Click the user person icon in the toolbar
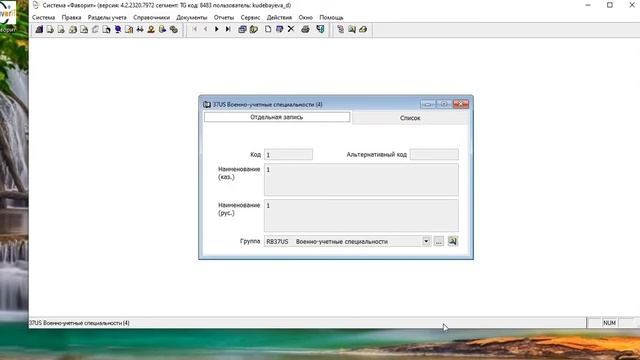The width and height of the screenshot is (640, 360). tap(151, 29)
